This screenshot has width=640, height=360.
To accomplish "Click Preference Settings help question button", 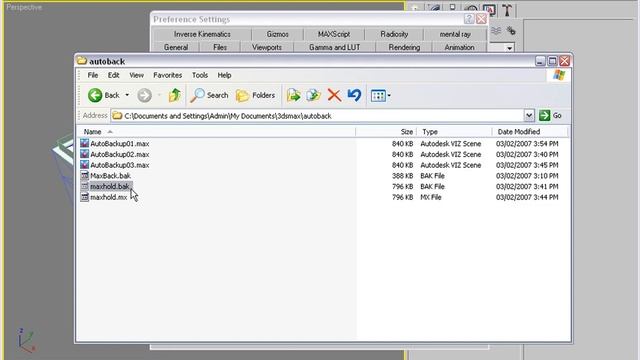I will (469, 19).
